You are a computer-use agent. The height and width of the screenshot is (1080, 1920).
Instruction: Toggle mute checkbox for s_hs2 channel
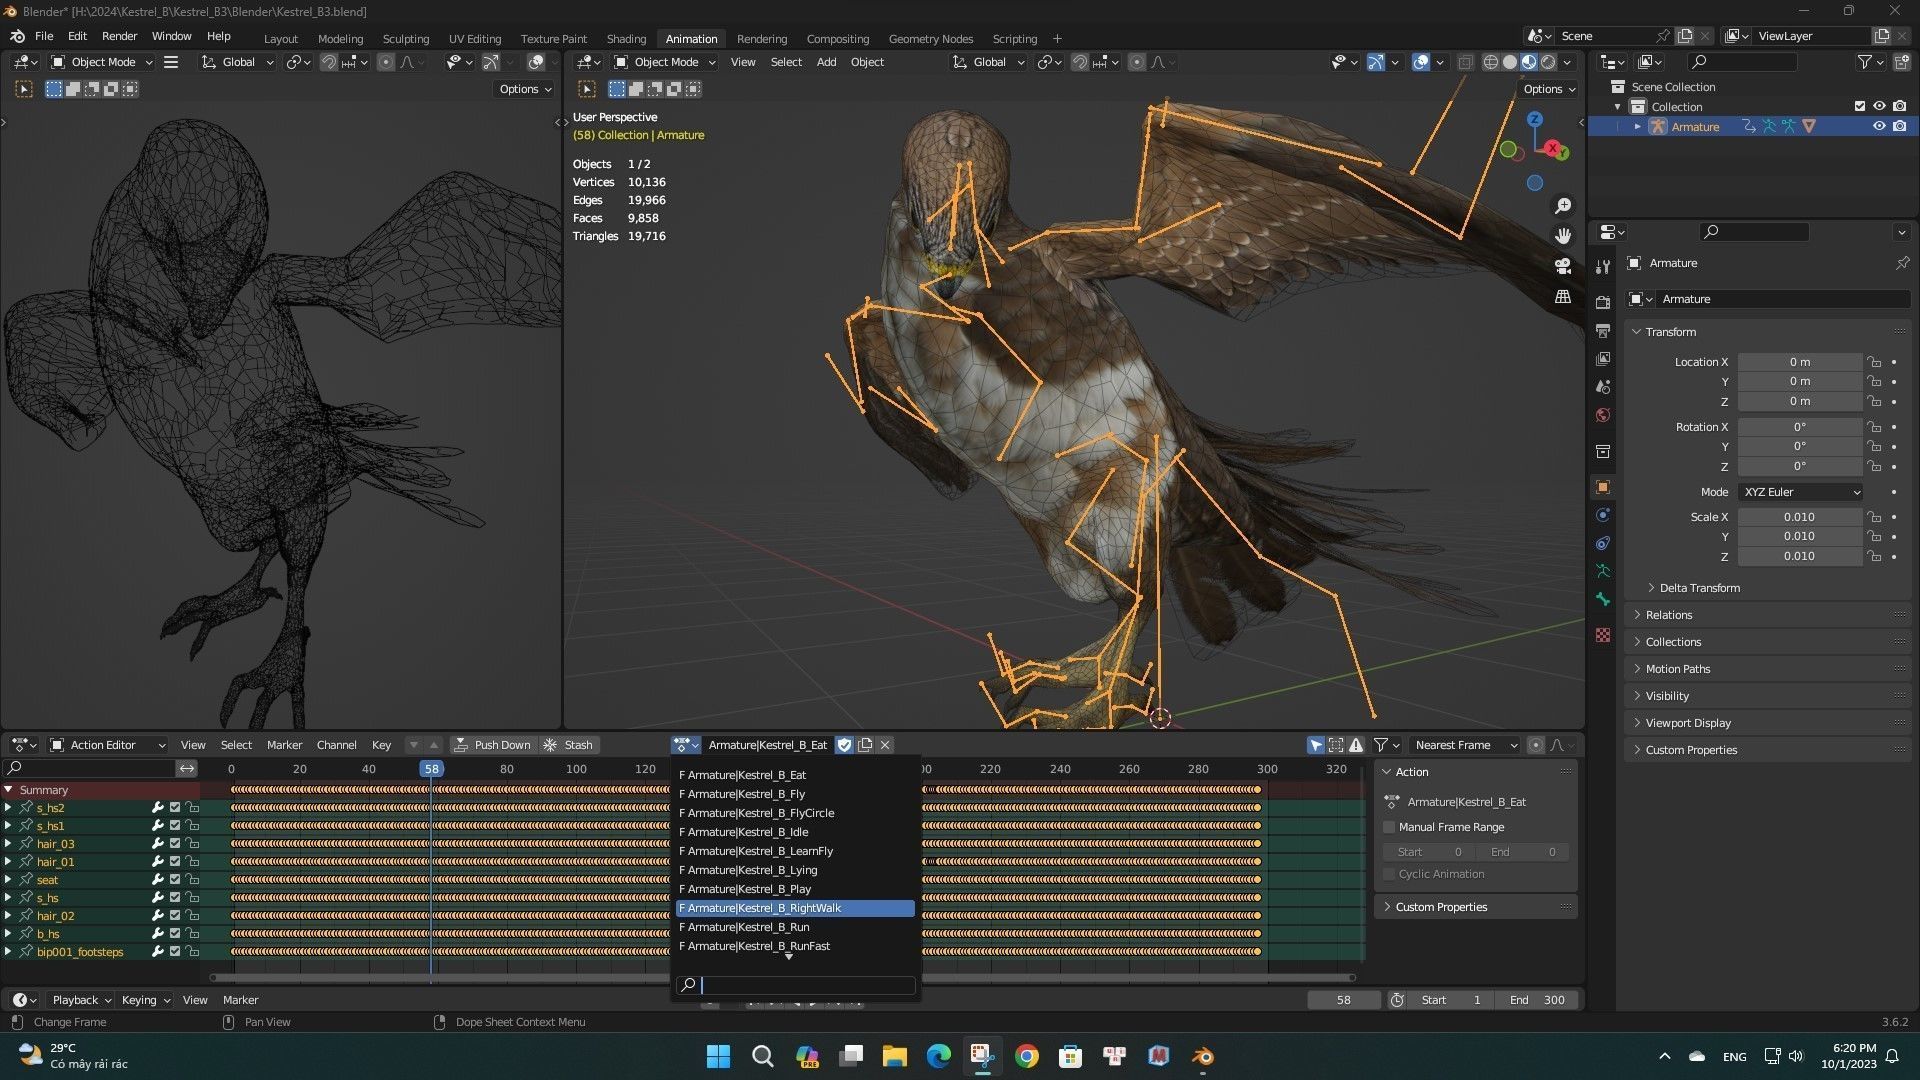(x=175, y=808)
